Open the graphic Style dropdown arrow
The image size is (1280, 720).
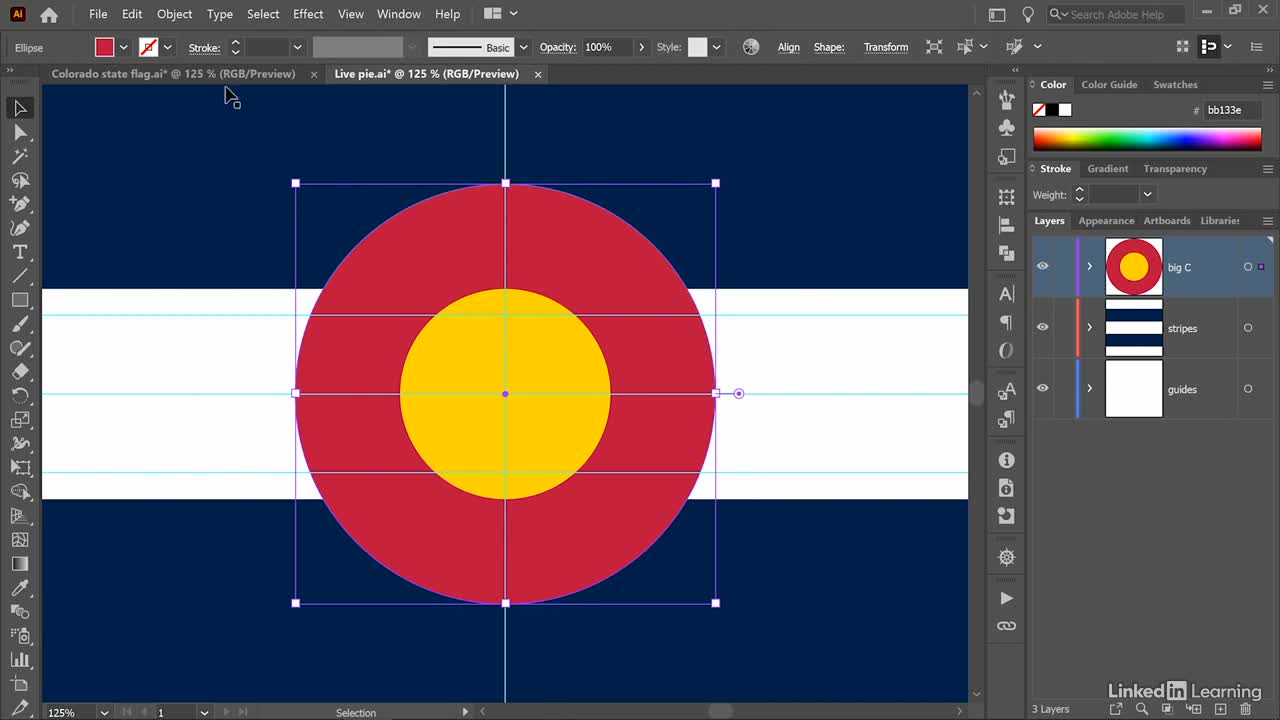[716, 47]
